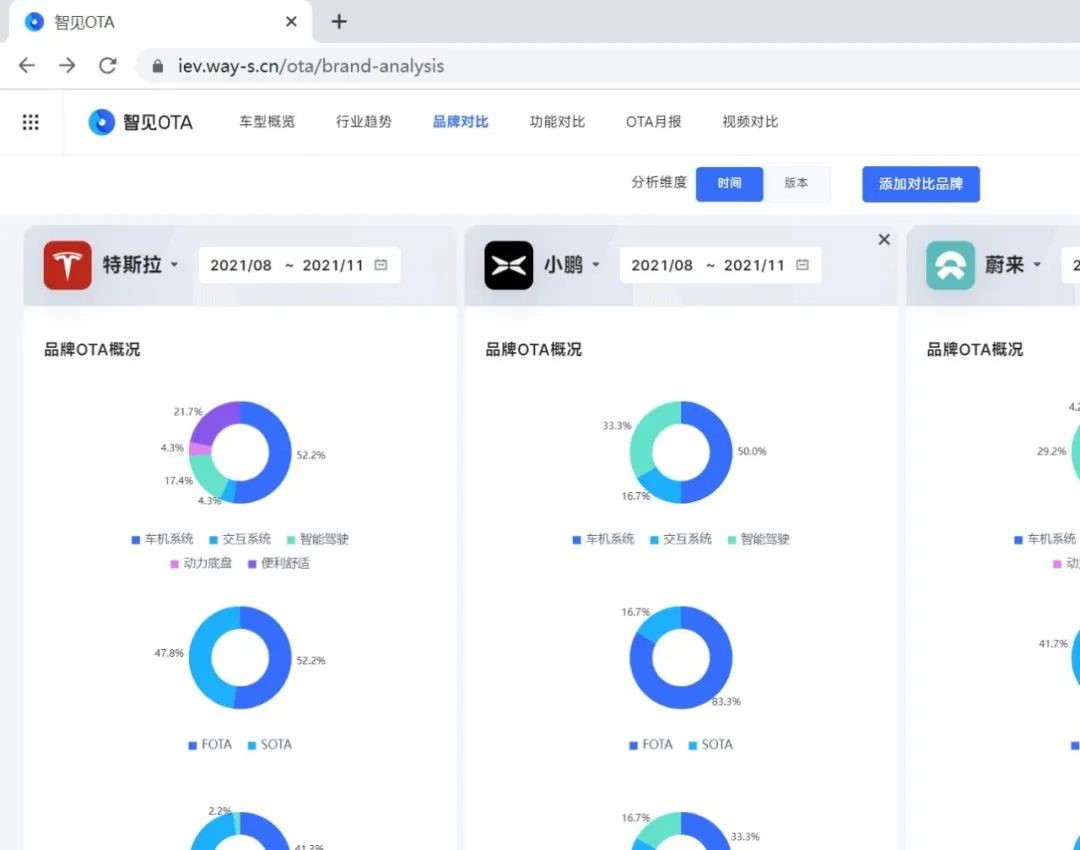
Task: Reload the page with the browser refresh icon
Action: pyautogui.click(x=108, y=66)
